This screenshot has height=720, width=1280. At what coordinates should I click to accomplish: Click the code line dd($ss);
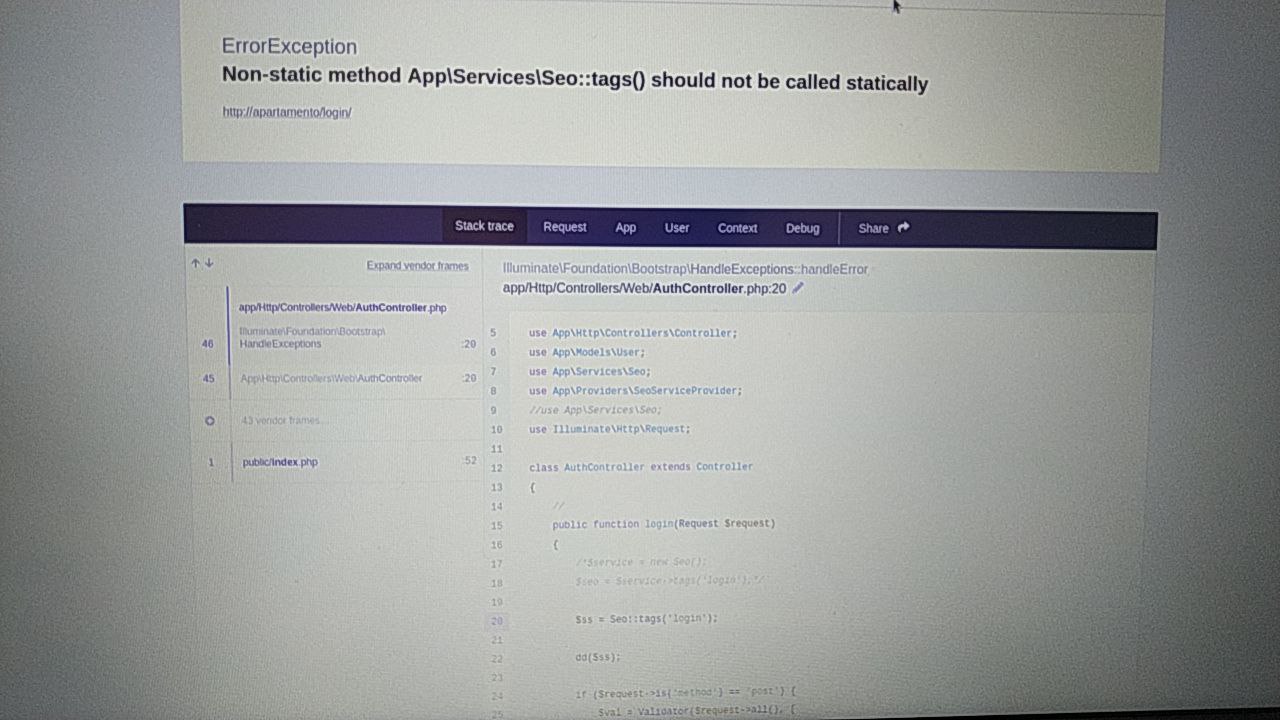(x=597, y=658)
